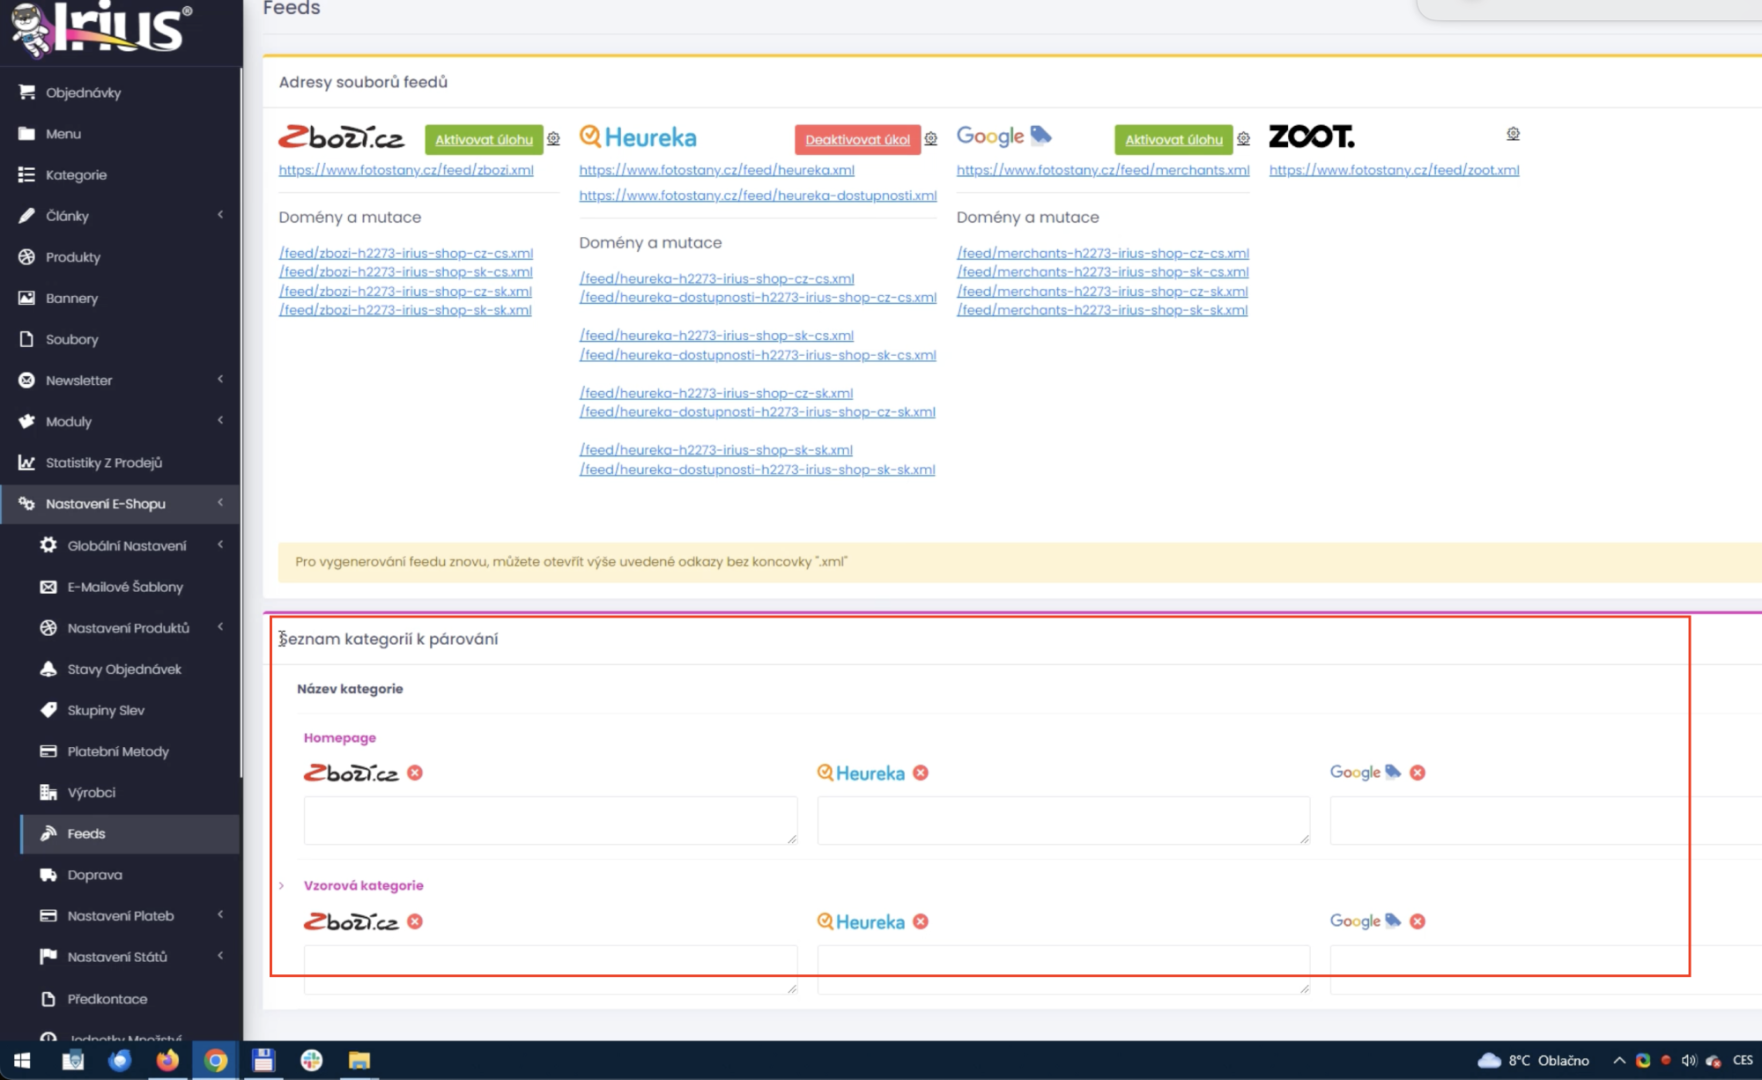Expand the Moduly submenu arrow
The width and height of the screenshot is (1762, 1080).
tap(220, 421)
